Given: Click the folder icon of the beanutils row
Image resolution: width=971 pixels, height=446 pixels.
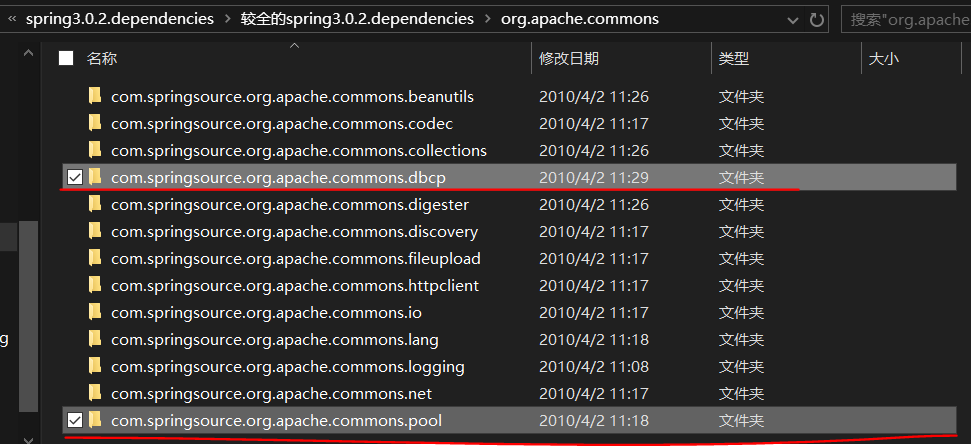Looking at the screenshot, I should coord(95,97).
